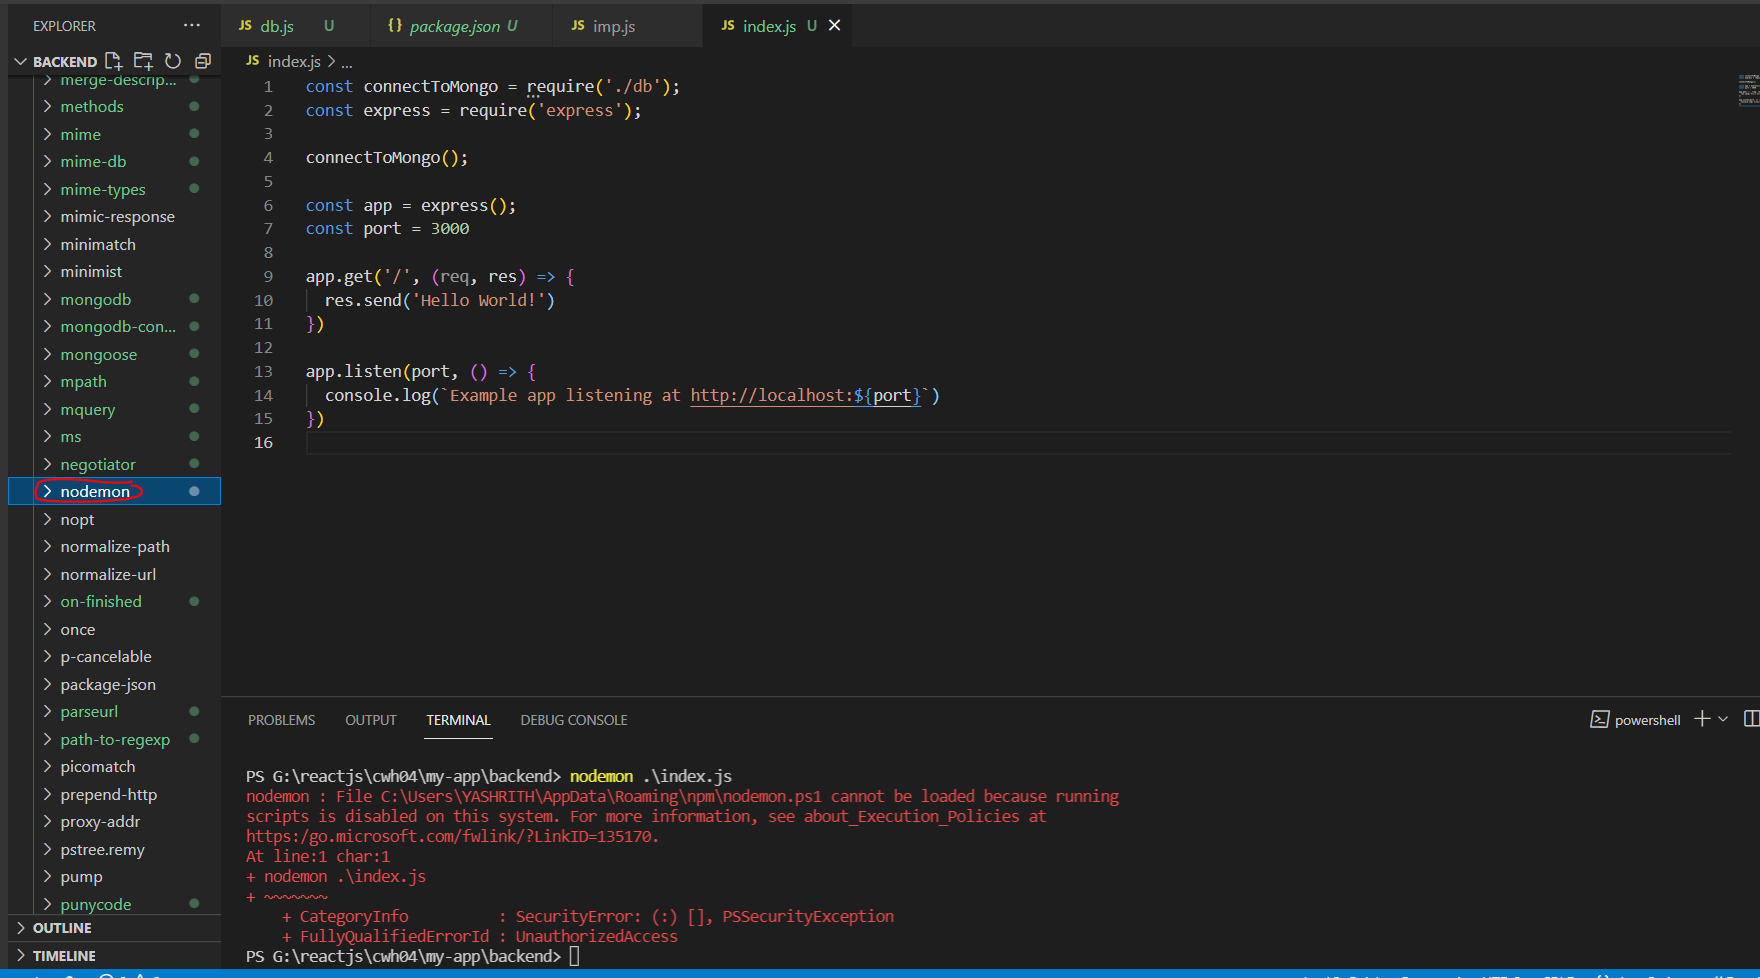The height and width of the screenshot is (978, 1760).
Task: Click the split terminal panel icon
Action: click(x=1750, y=719)
